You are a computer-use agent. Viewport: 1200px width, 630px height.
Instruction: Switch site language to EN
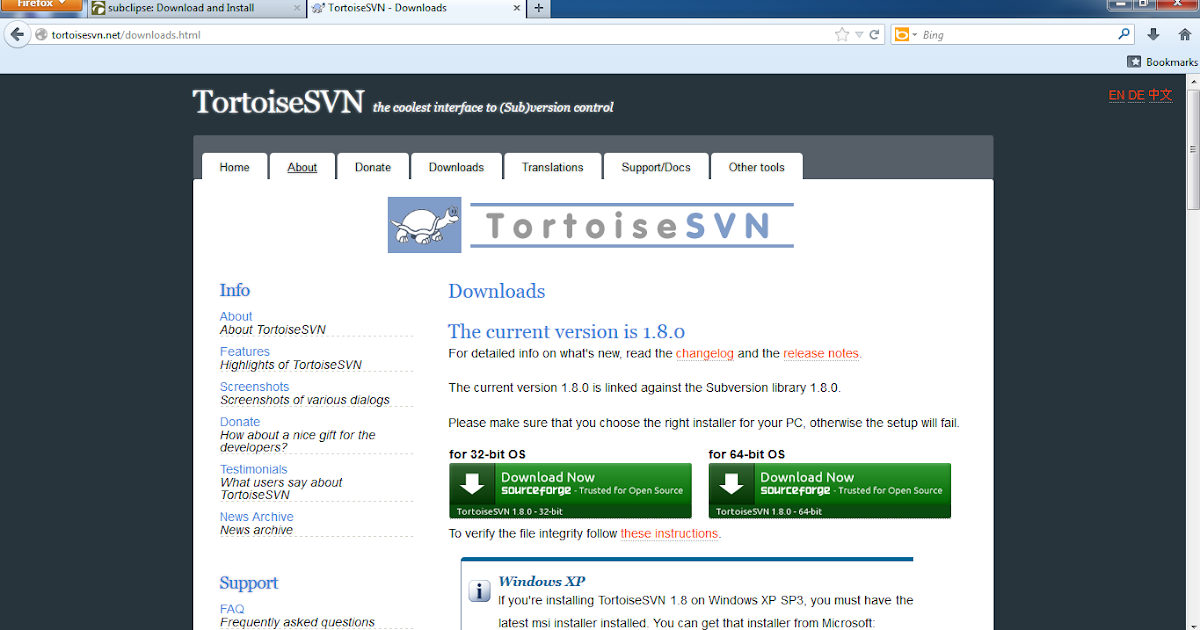point(1117,95)
